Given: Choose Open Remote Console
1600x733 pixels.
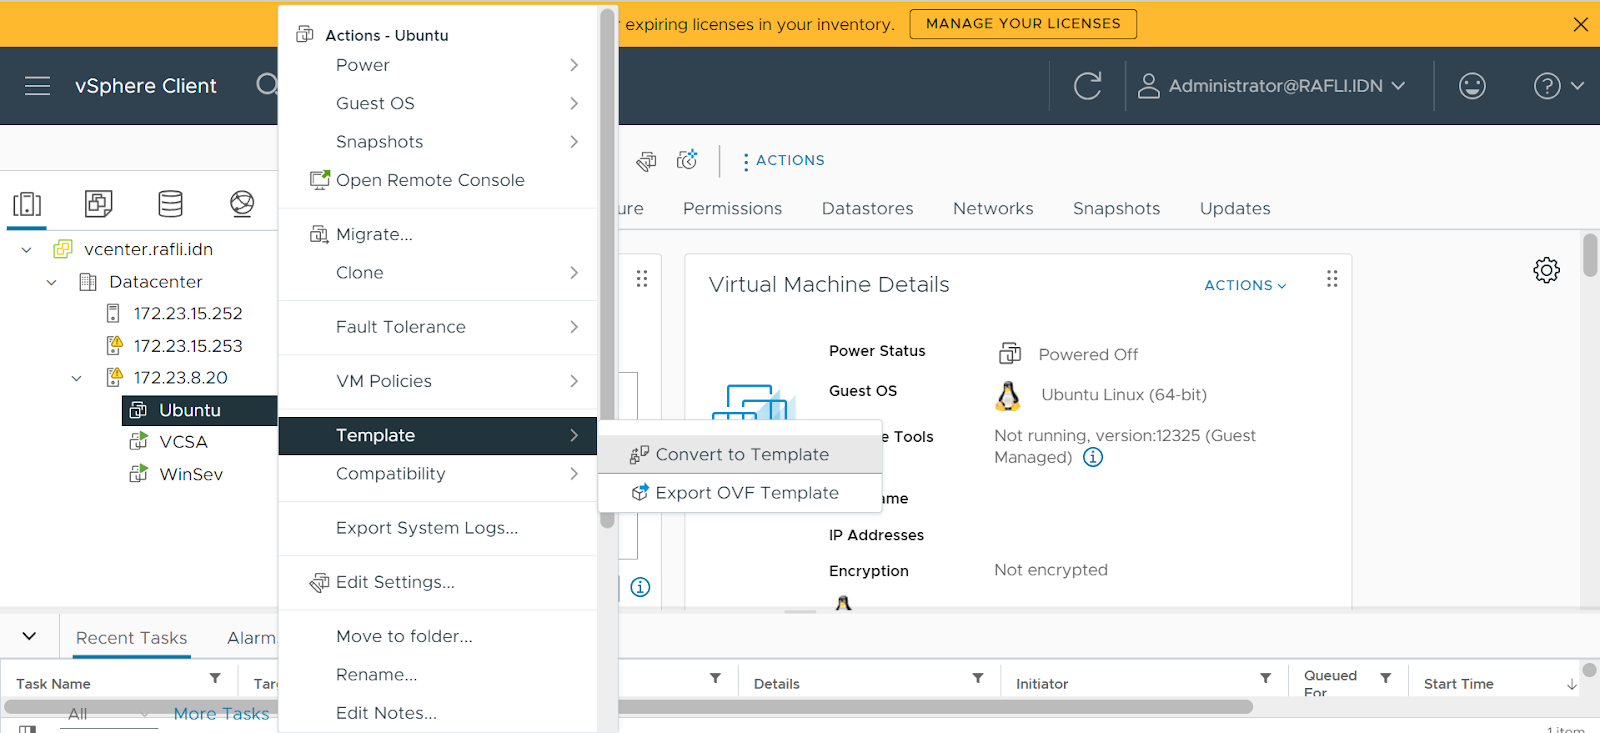Looking at the screenshot, I should point(438,180).
